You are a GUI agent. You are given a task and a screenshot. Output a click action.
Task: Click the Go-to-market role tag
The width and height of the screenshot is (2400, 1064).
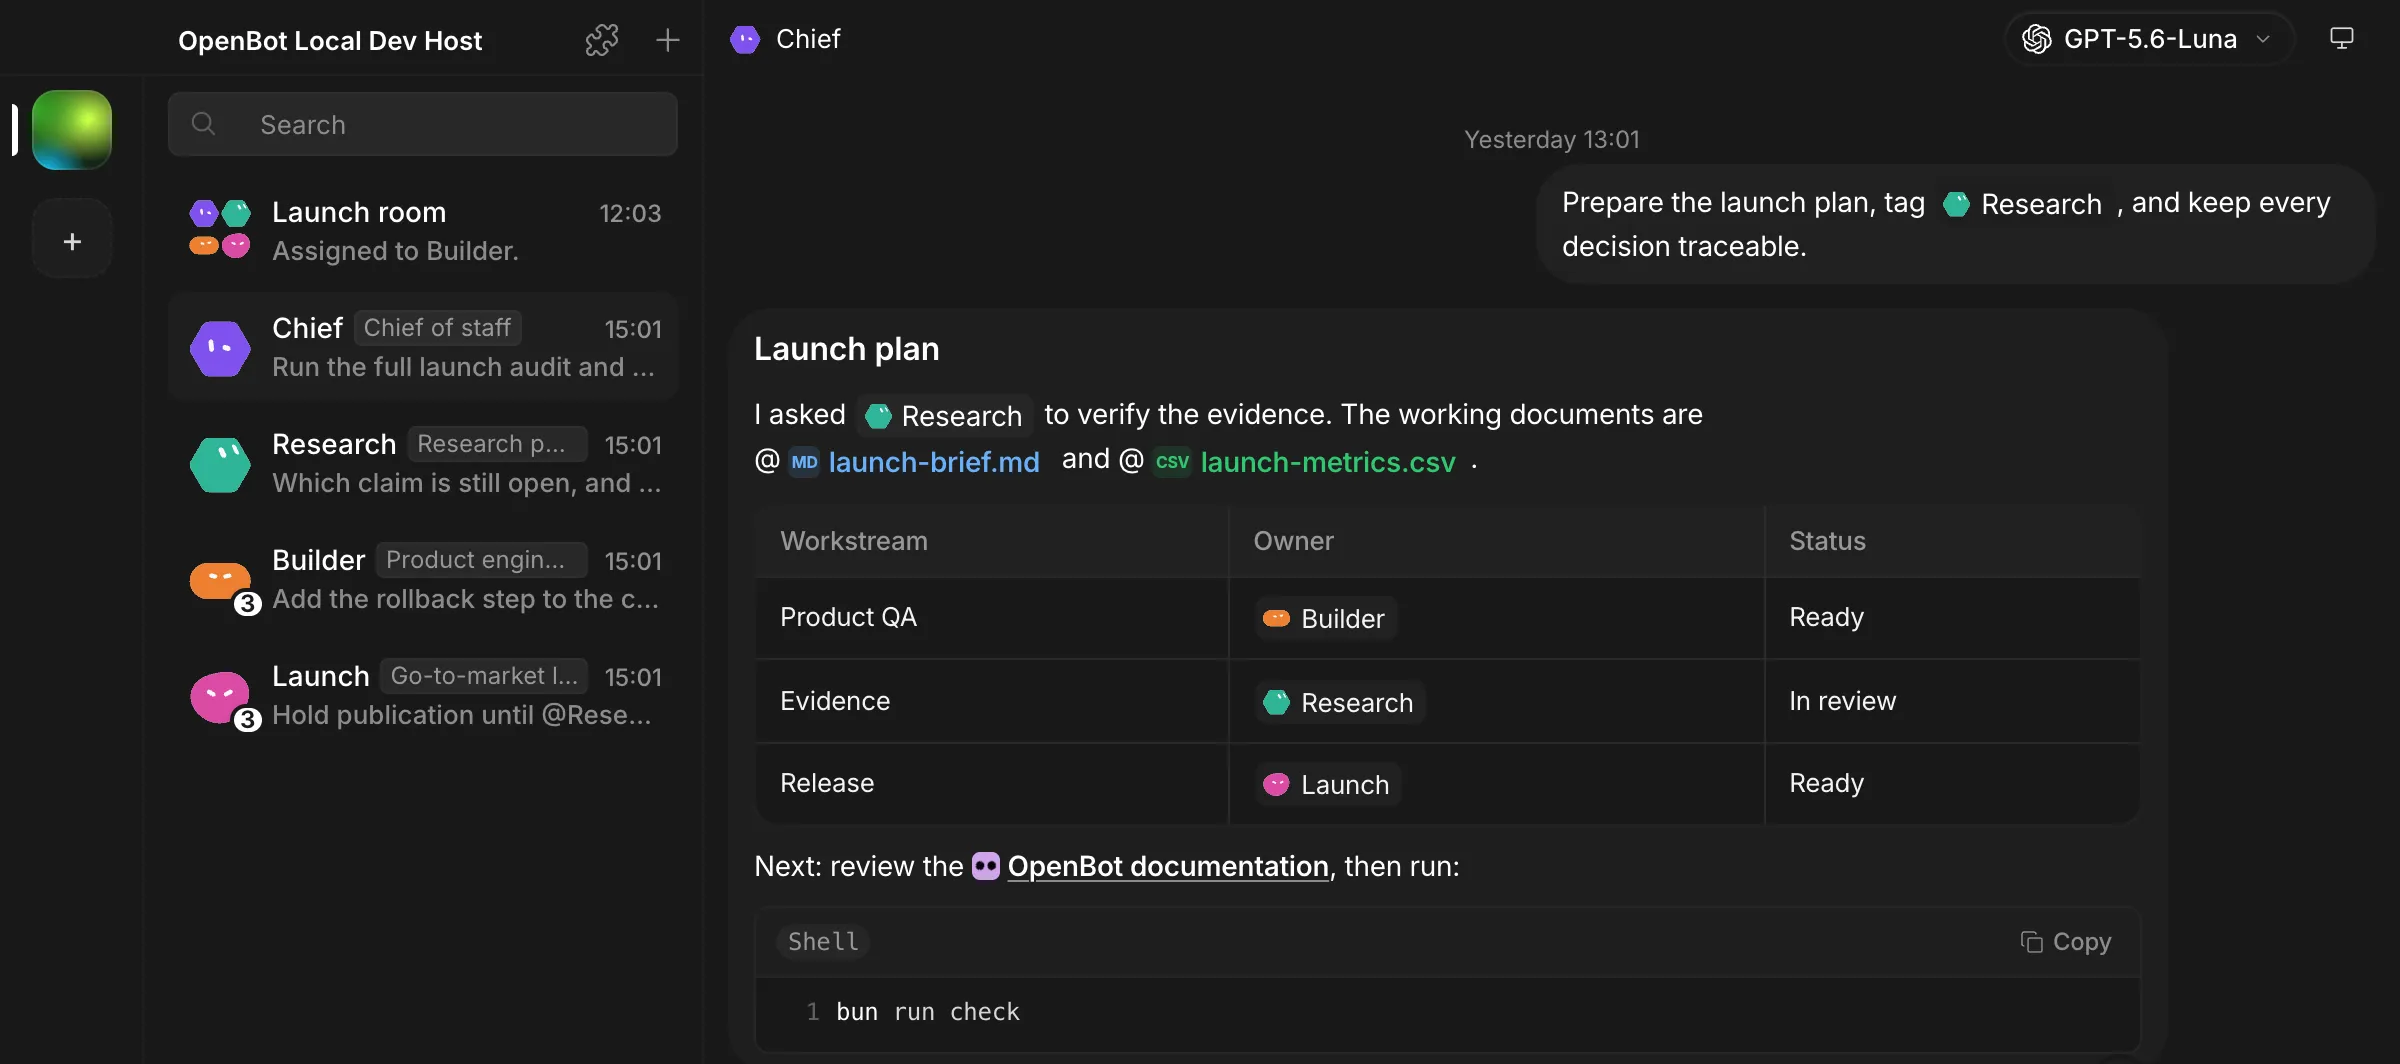(484, 676)
